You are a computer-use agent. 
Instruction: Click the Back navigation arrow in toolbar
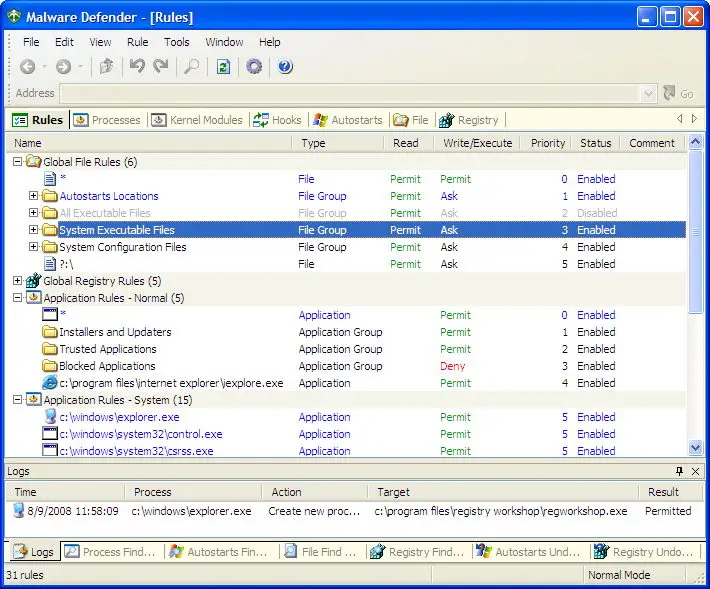27,67
